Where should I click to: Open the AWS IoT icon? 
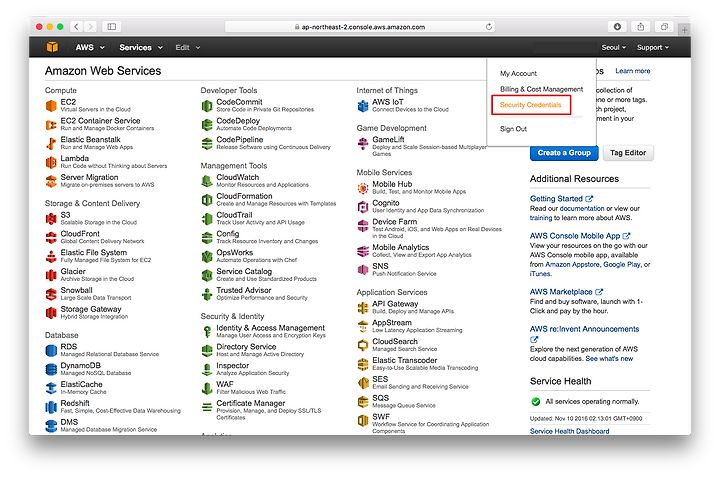point(363,106)
